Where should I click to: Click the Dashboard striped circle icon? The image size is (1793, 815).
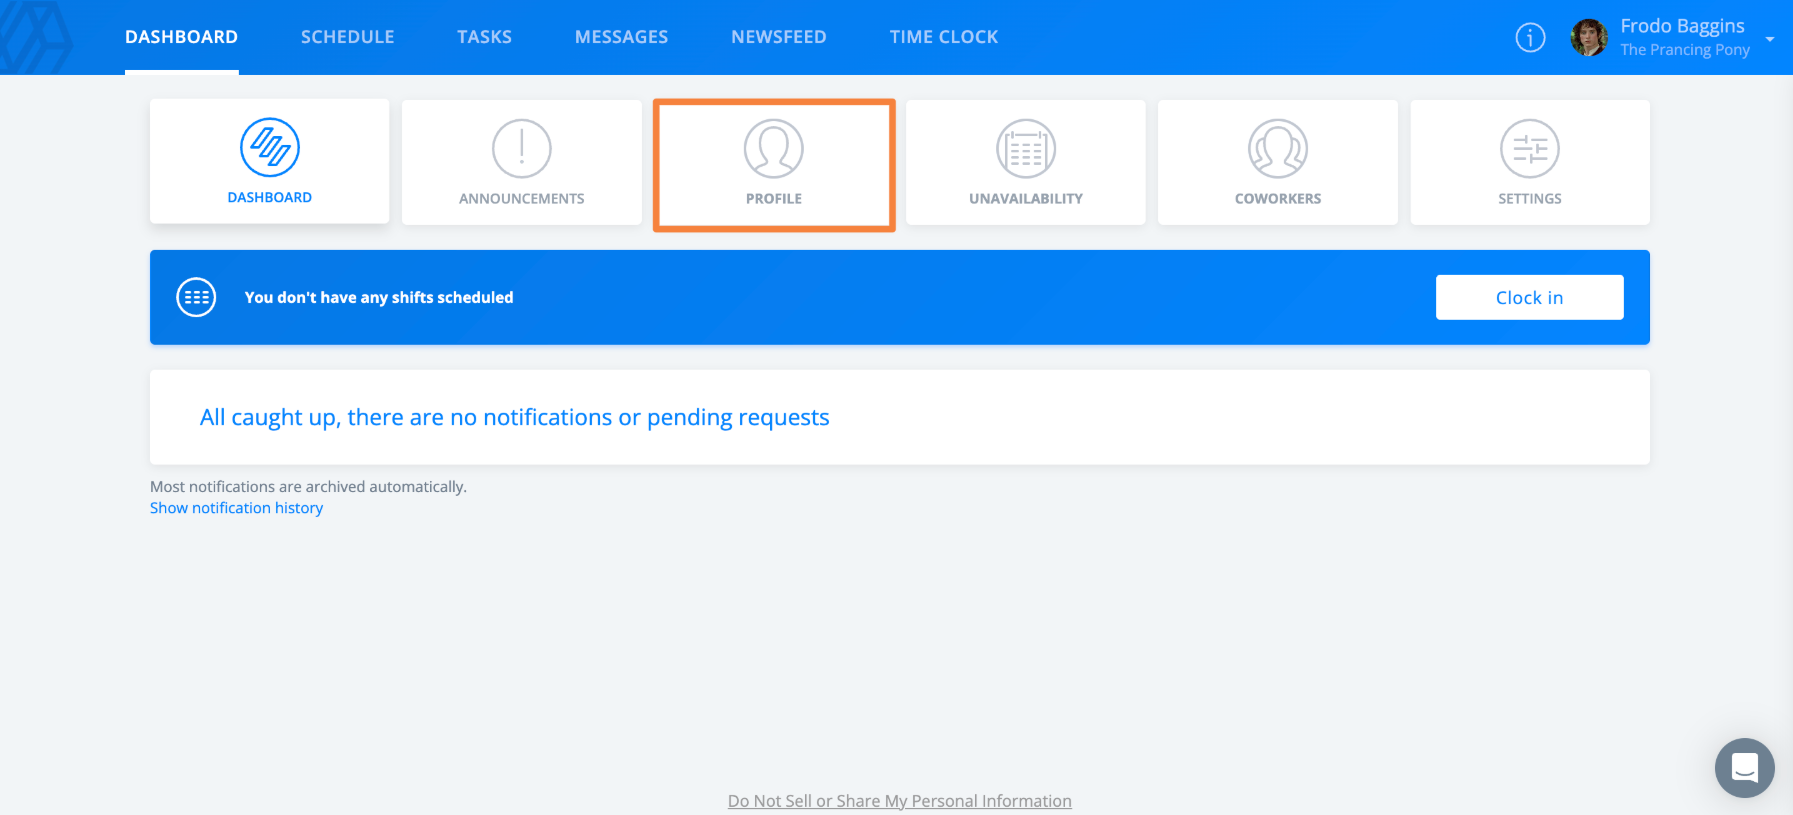[270, 148]
